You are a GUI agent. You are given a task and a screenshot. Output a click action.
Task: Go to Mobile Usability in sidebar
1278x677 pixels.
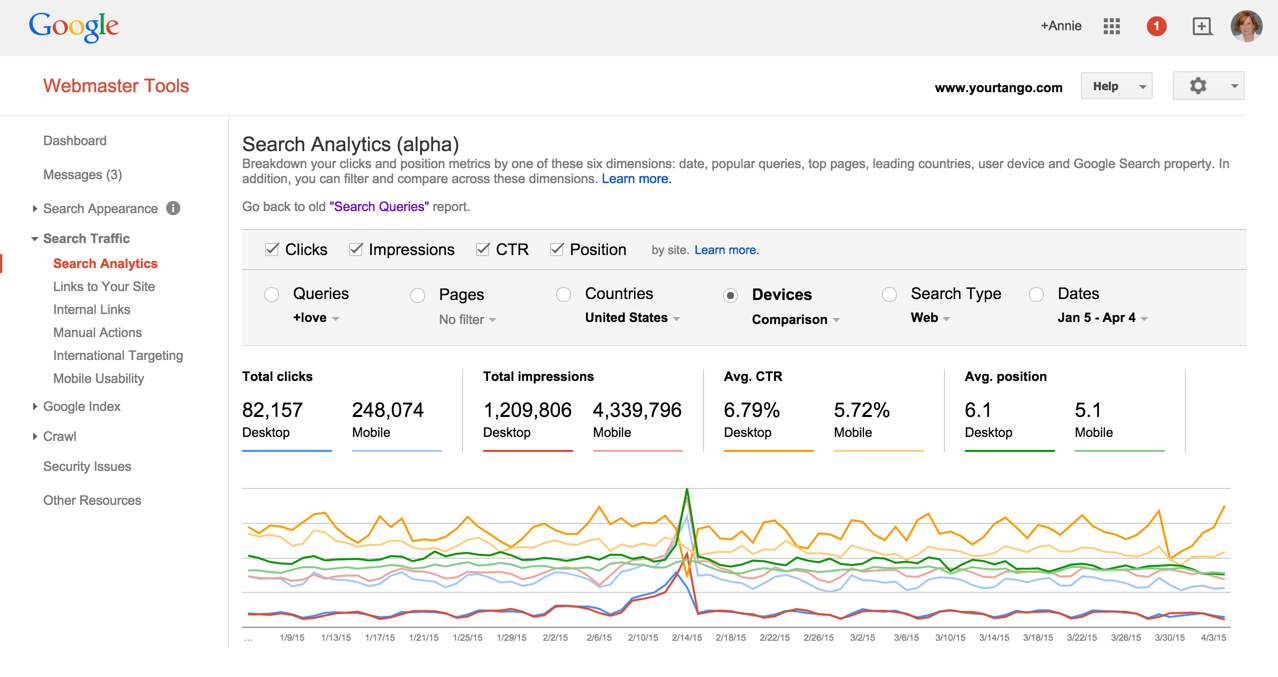pyautogui.click(x=98, y=379)
